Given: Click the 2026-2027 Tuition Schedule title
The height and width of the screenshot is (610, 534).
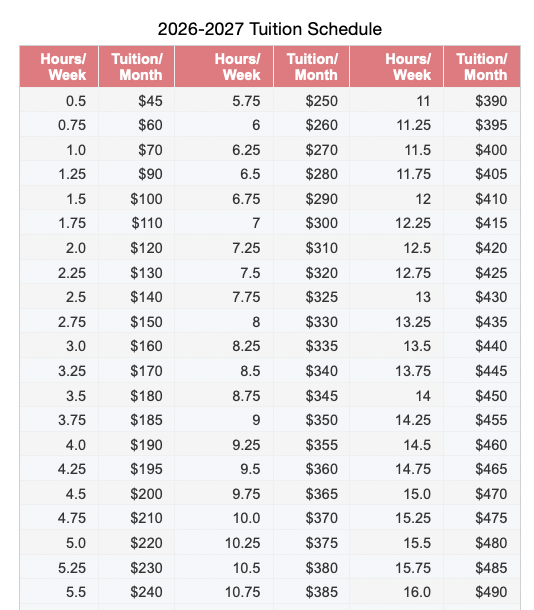Looking at the screenshot, I should [270, 29].
